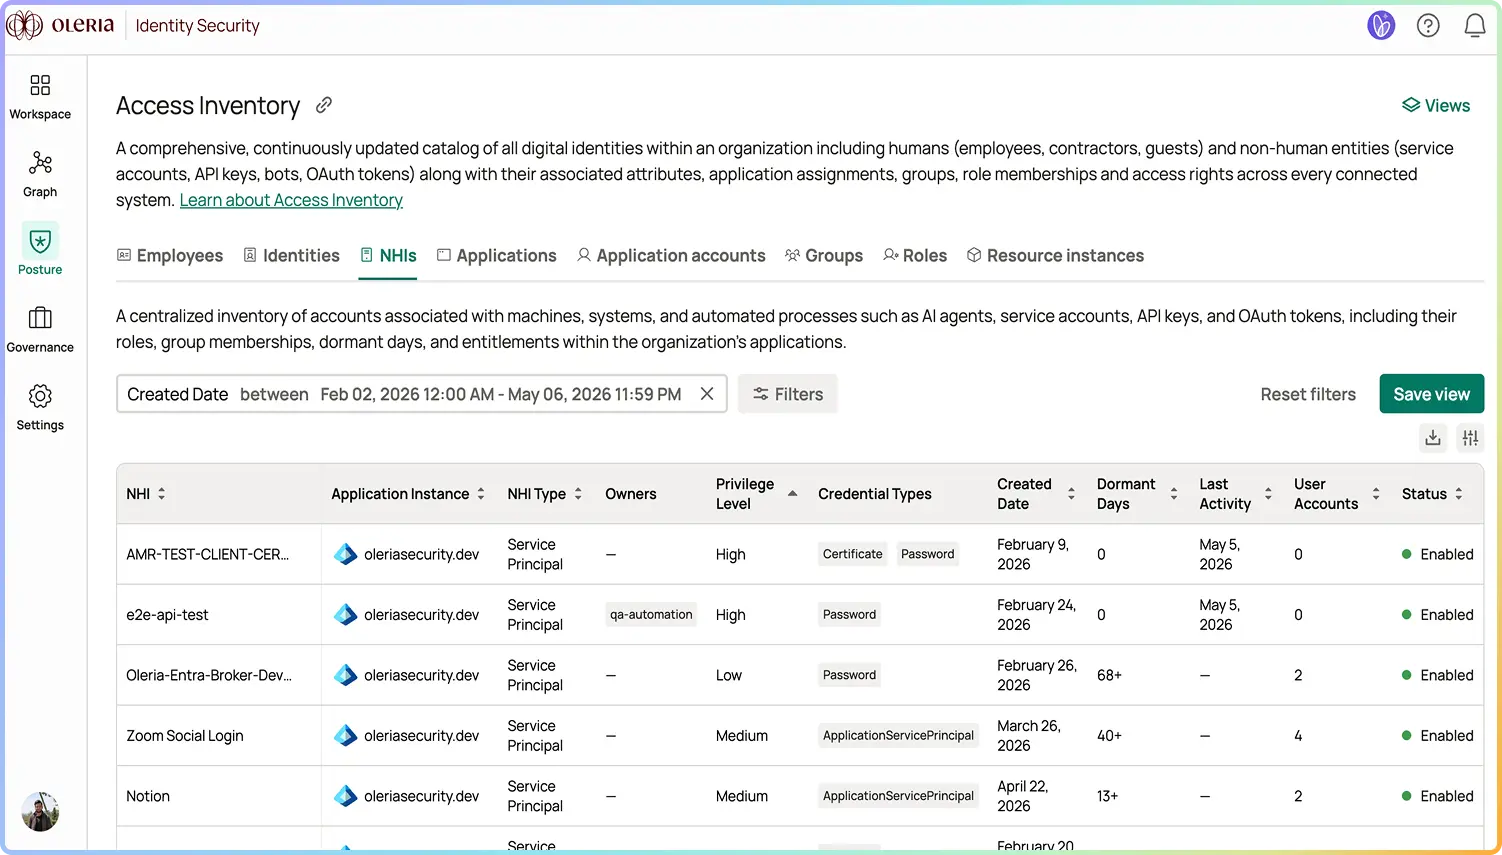
Task: Click the Azure icon in Zoom Social Login row
Action: [x=345, y=736]
